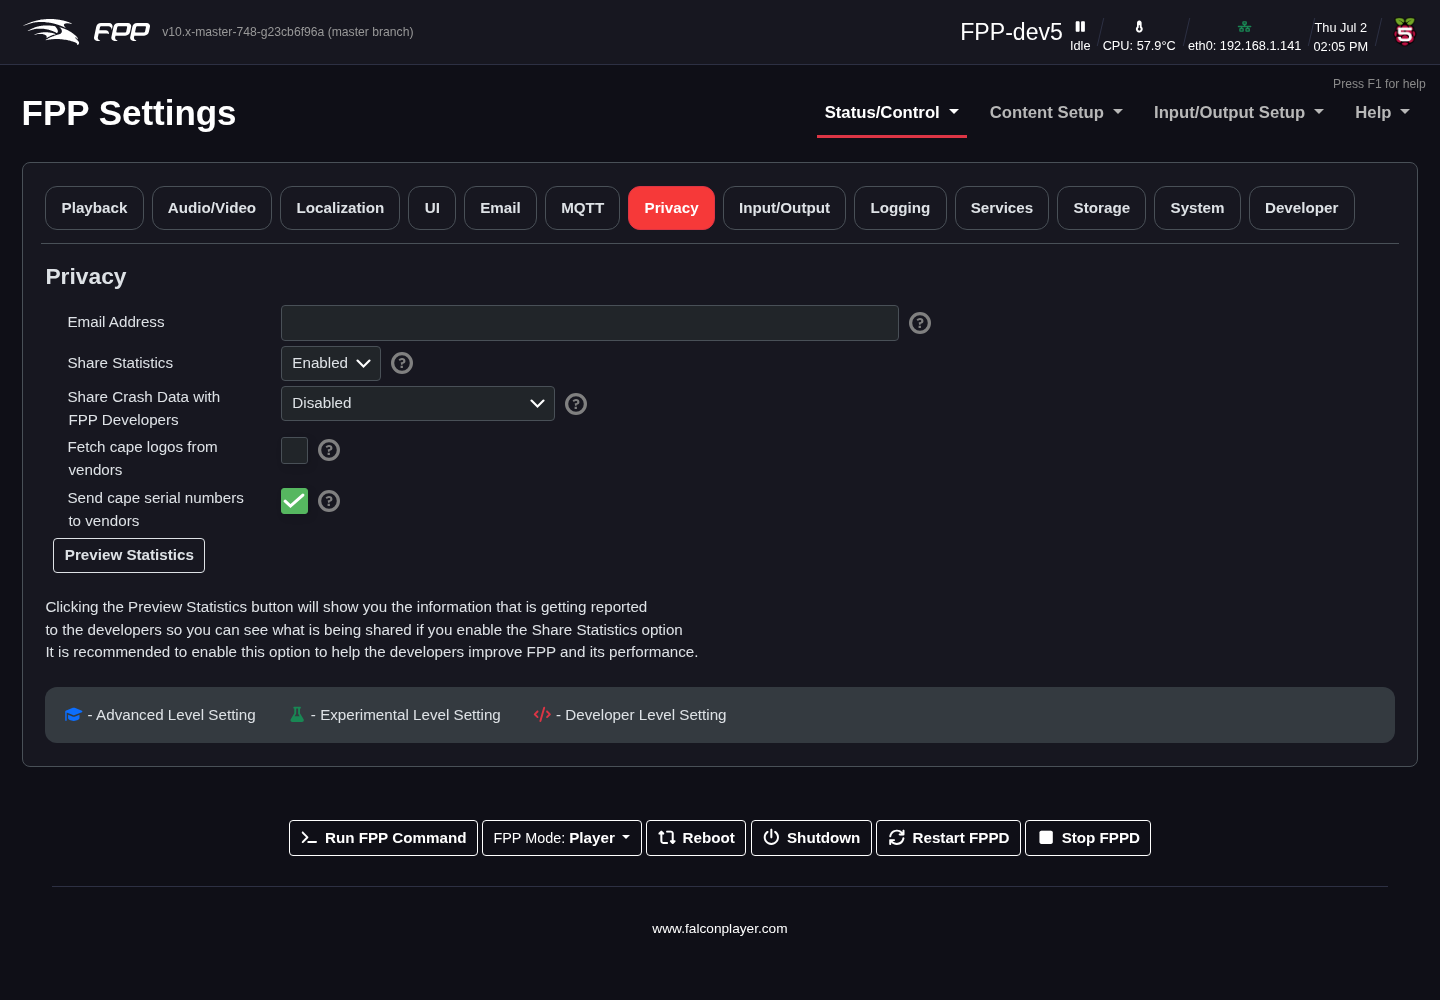Select the Privacy tab
1440x1000 pixels.
[x=671, y=208]
